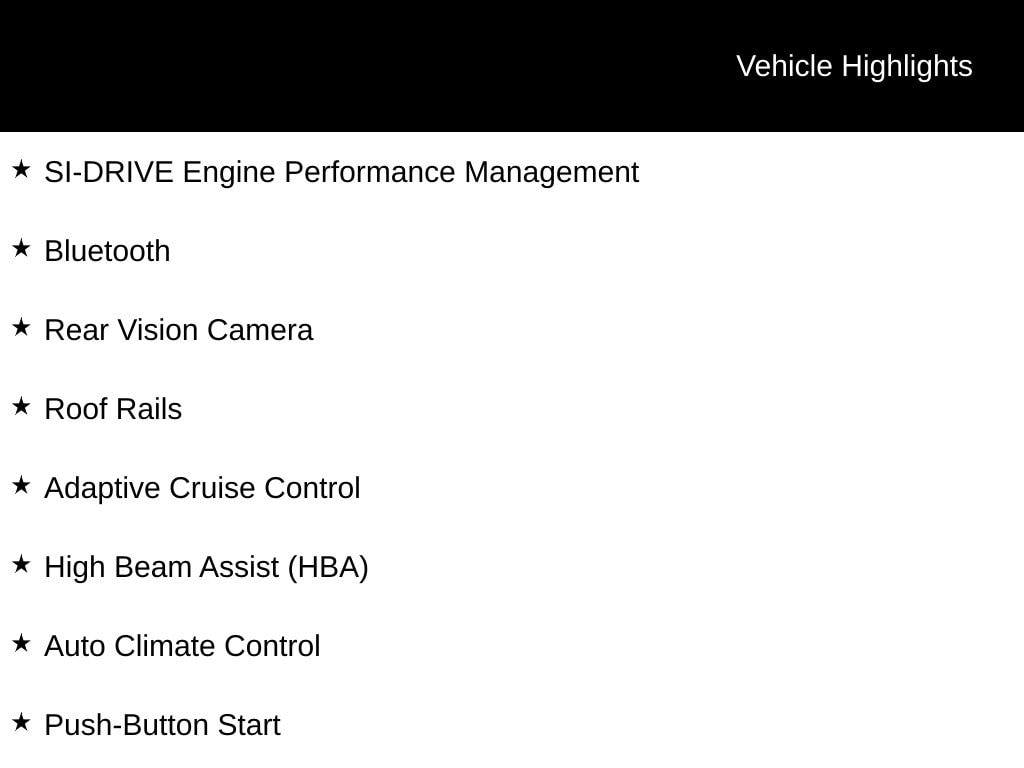
Task: Select the SI-DRIVE Engine Performance Management text
Action: pyautogui.click(x=341, y=172)
